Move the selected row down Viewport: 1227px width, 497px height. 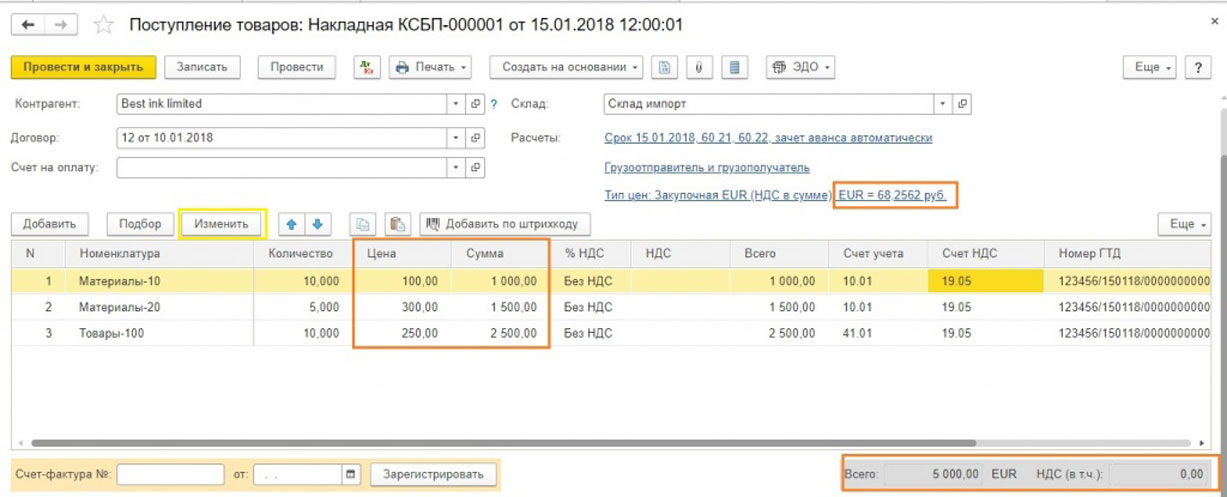pos(317,224)
